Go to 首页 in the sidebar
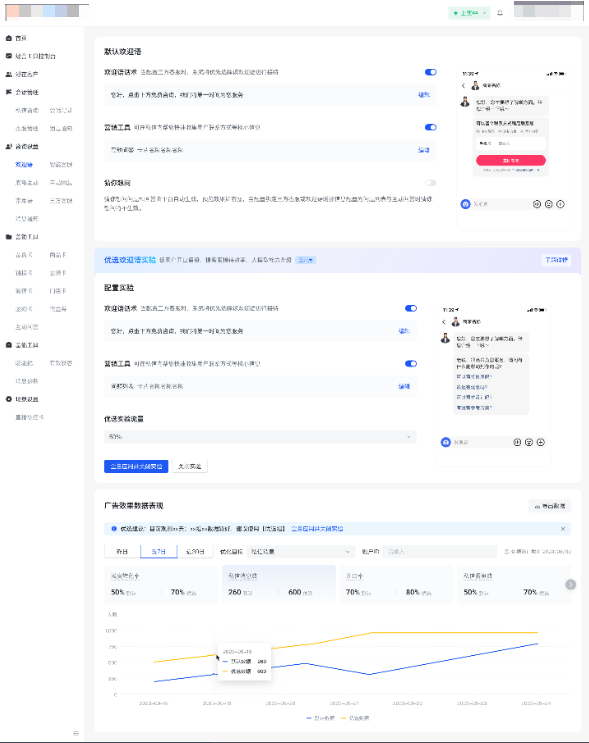589x743 pixels. tap(21, 38)
